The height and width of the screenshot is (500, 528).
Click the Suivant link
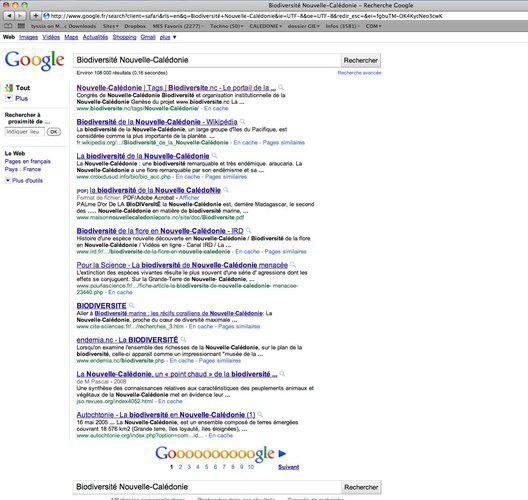point(289,467)
